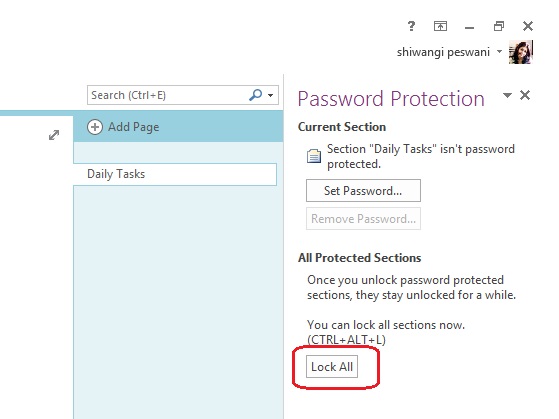This screenshot has height=419, width=559.
Task: Close the Password Protection pane
Action: (x=525, y=95)
